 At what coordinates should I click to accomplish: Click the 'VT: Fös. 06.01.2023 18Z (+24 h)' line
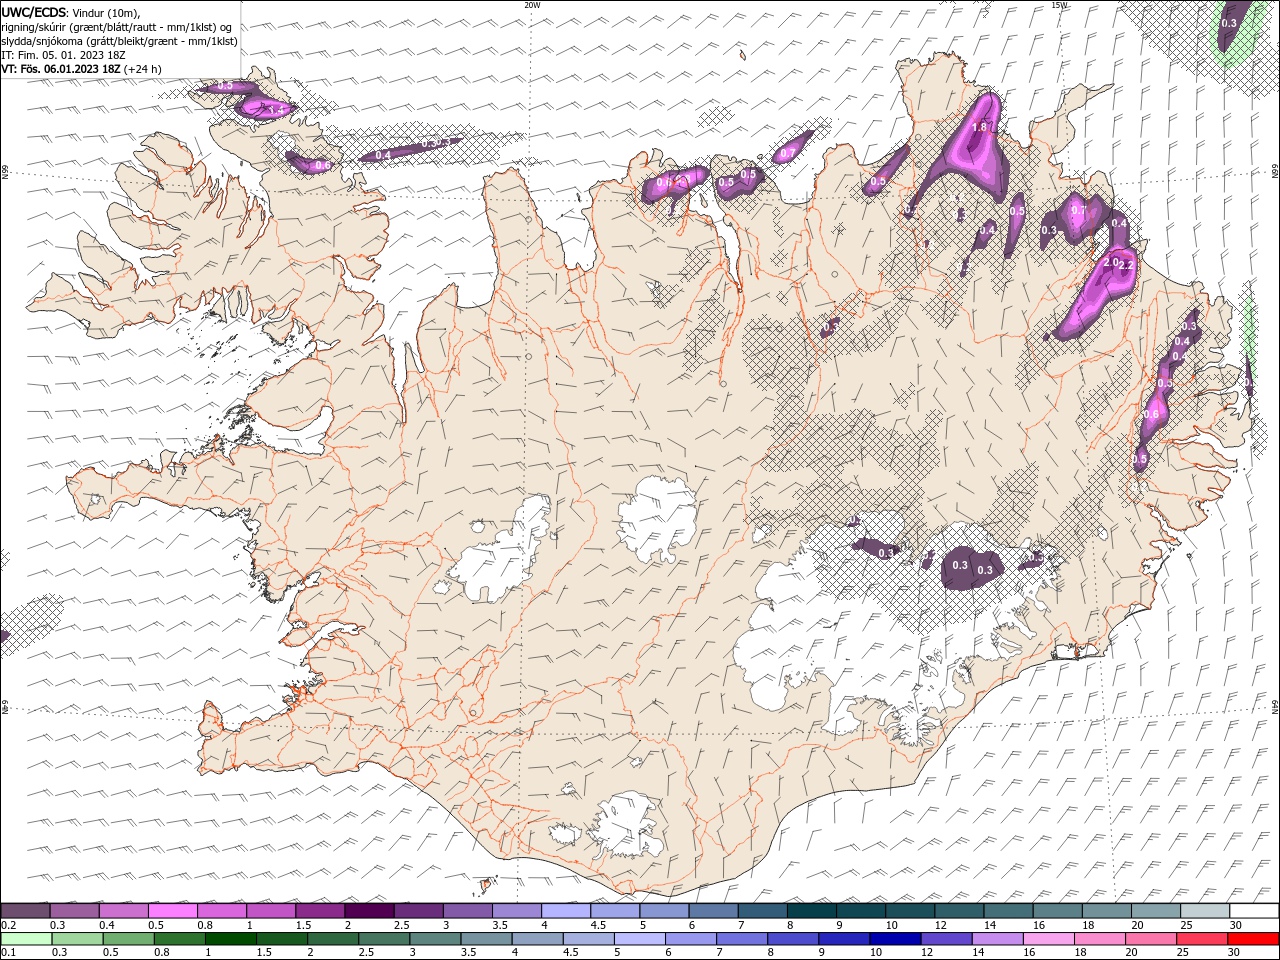81,69
